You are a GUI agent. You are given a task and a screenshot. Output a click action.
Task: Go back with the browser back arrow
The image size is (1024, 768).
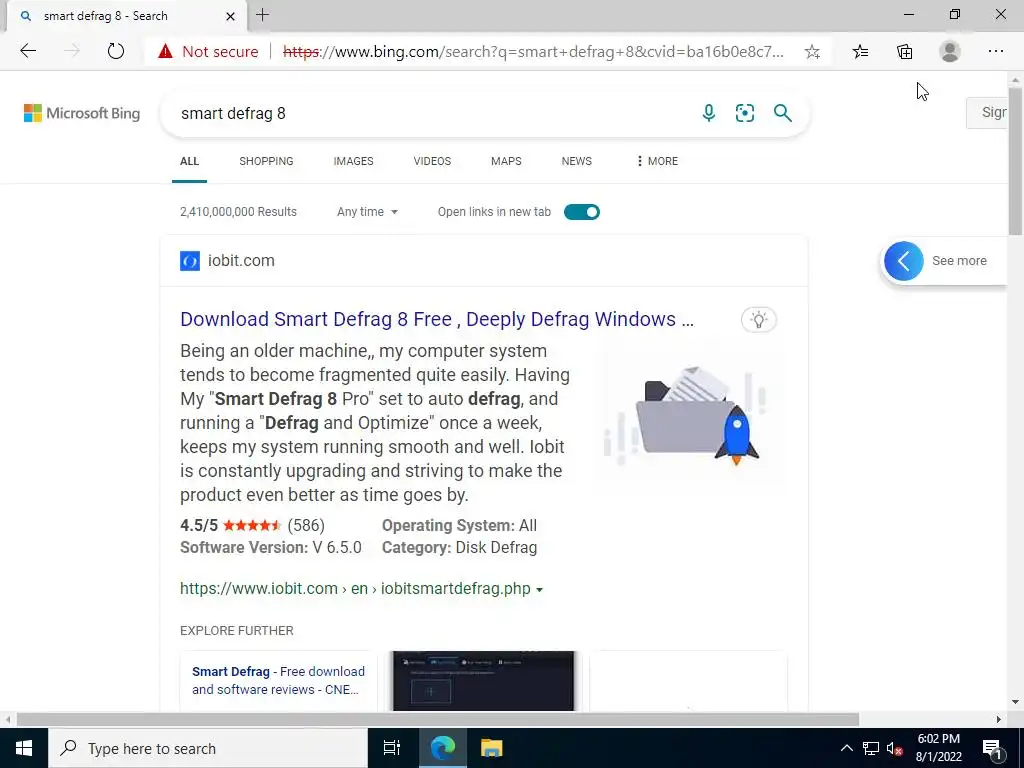[x=28, y=51]
